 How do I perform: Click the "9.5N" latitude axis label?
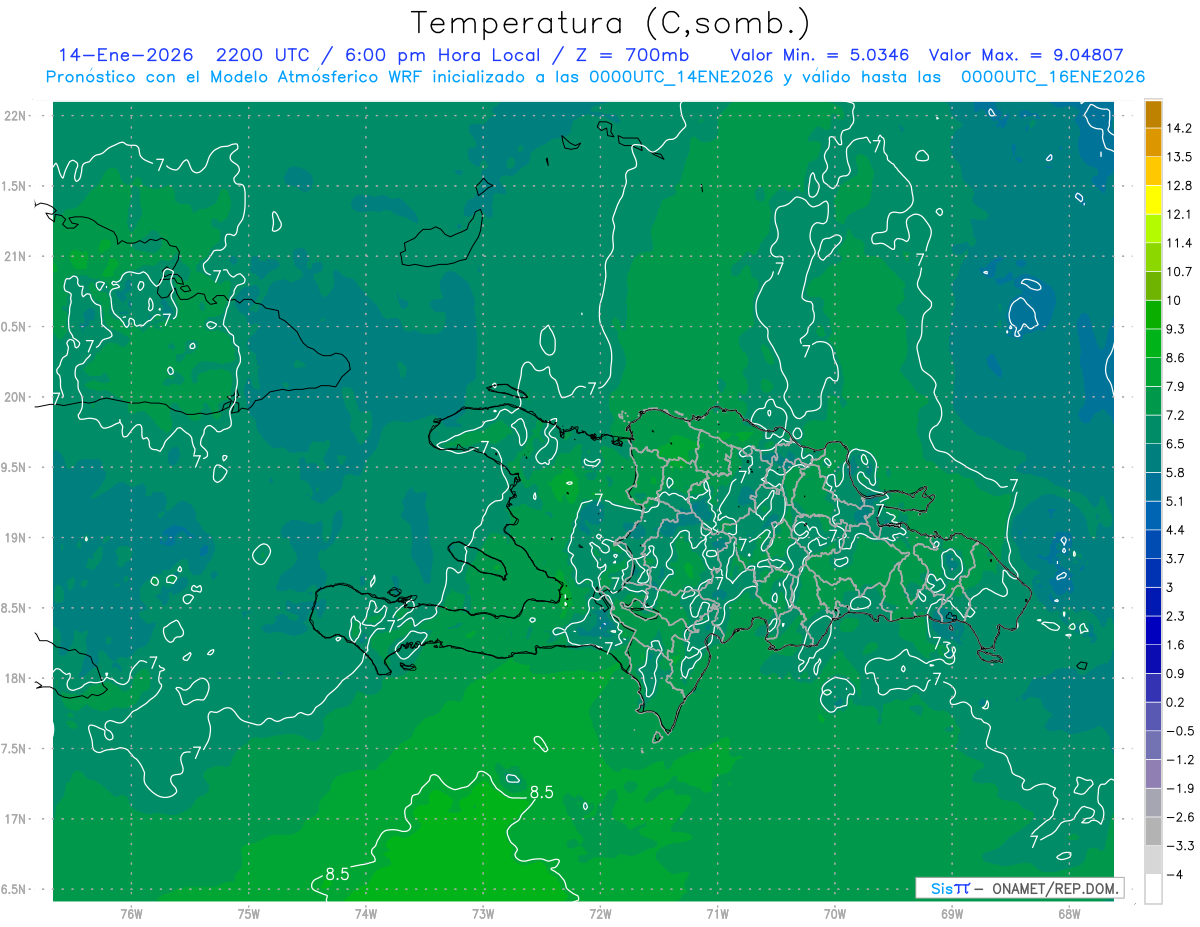pyautogui.click(x=12, y=468)
